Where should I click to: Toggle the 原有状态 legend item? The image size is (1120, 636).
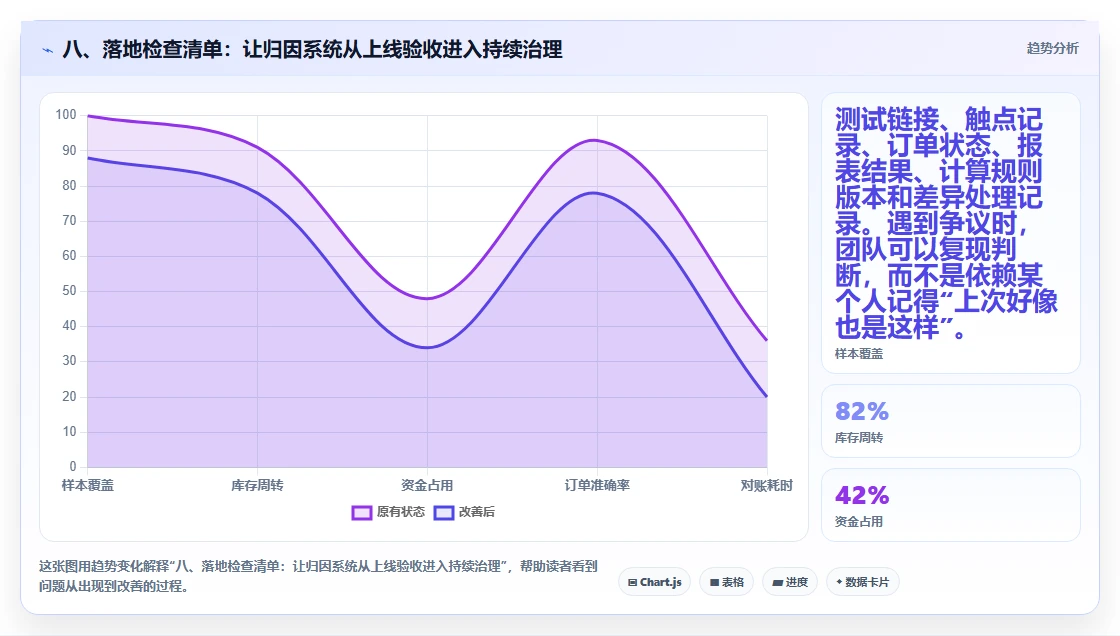coord(389,512)
